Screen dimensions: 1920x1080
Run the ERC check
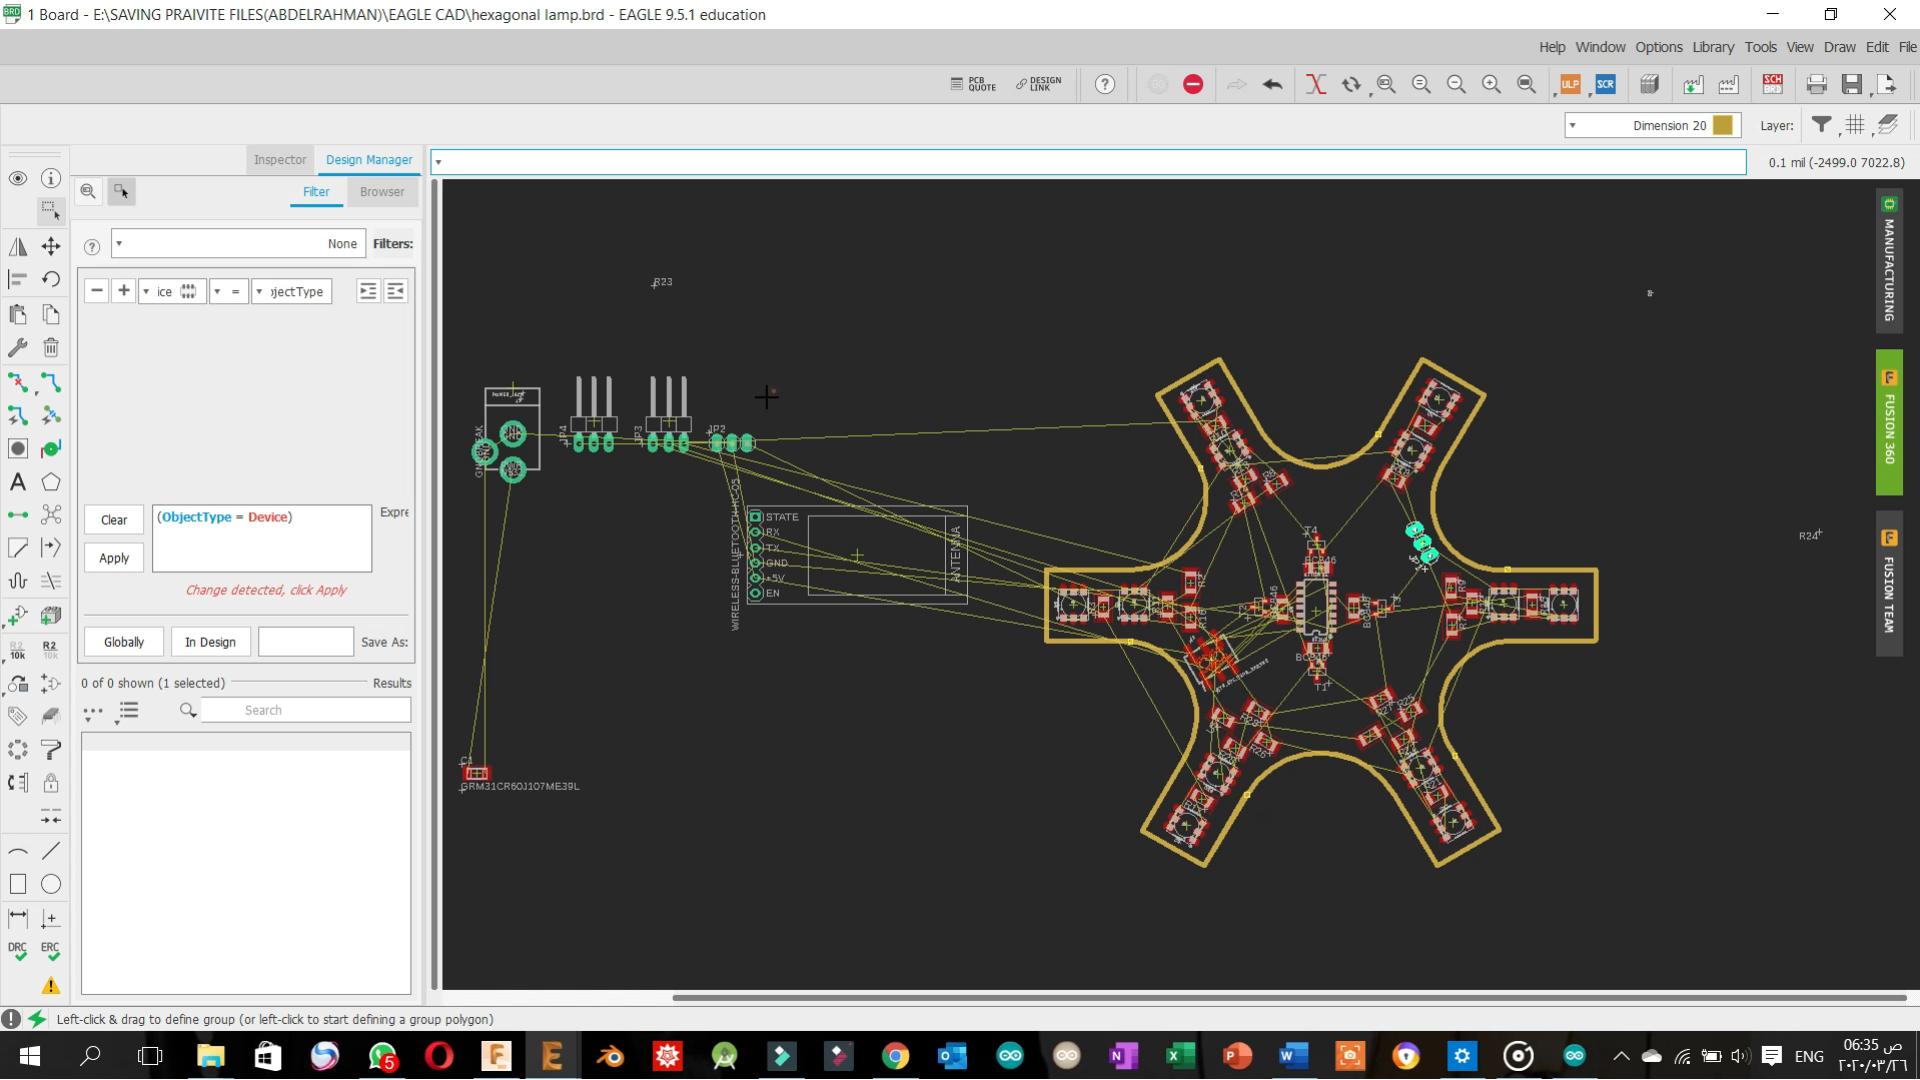51,951
